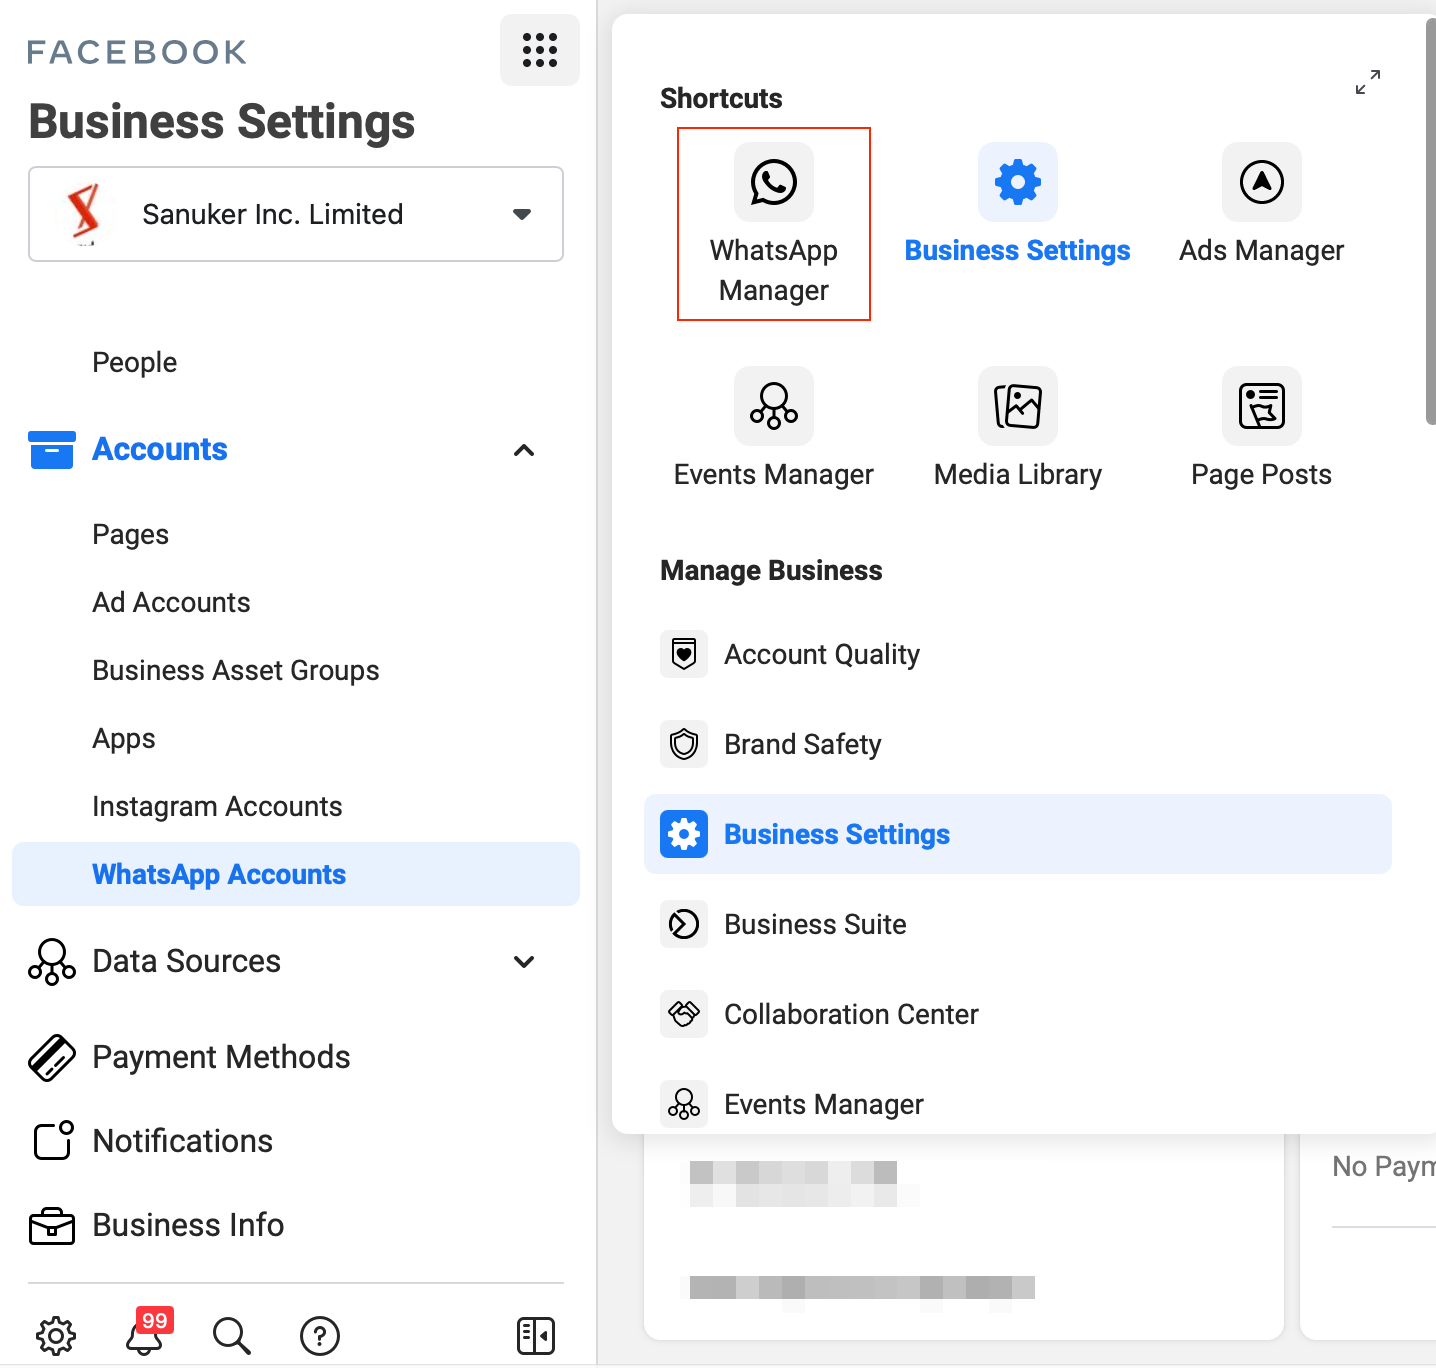Click the Sanuker company logo

pos(84,214)
